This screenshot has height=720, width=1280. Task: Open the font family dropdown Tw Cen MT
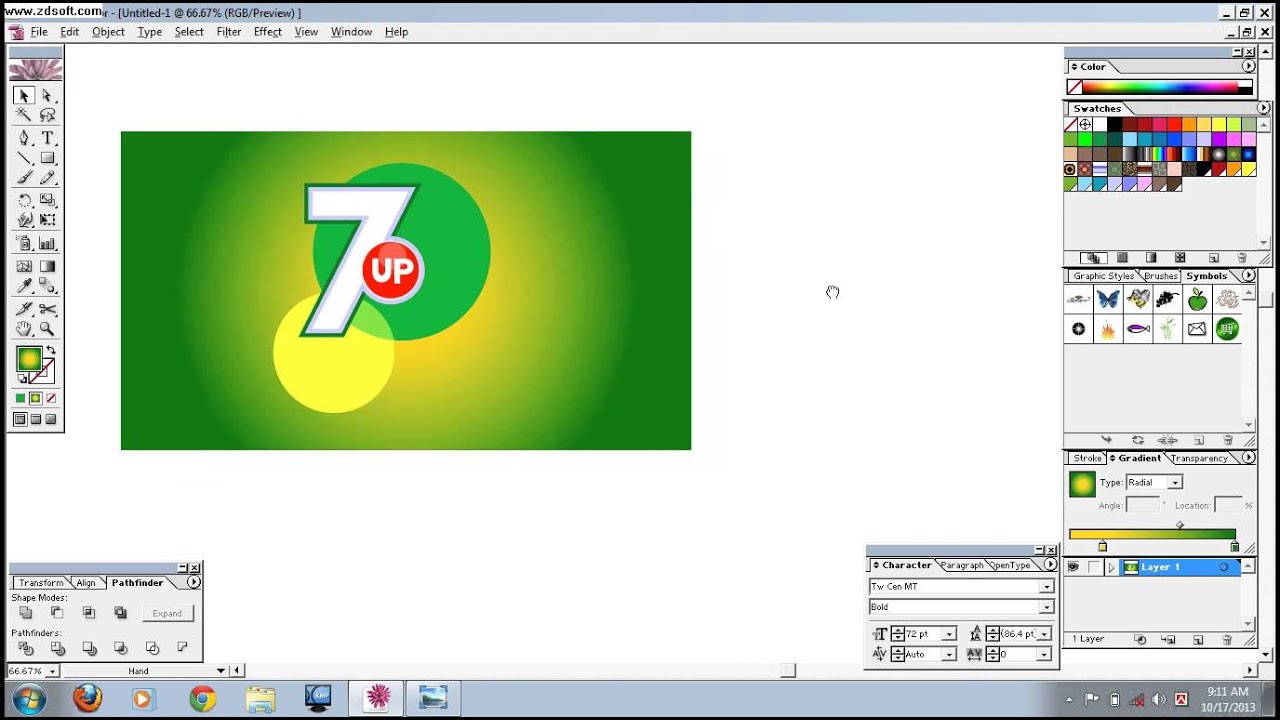[1046, 587]
